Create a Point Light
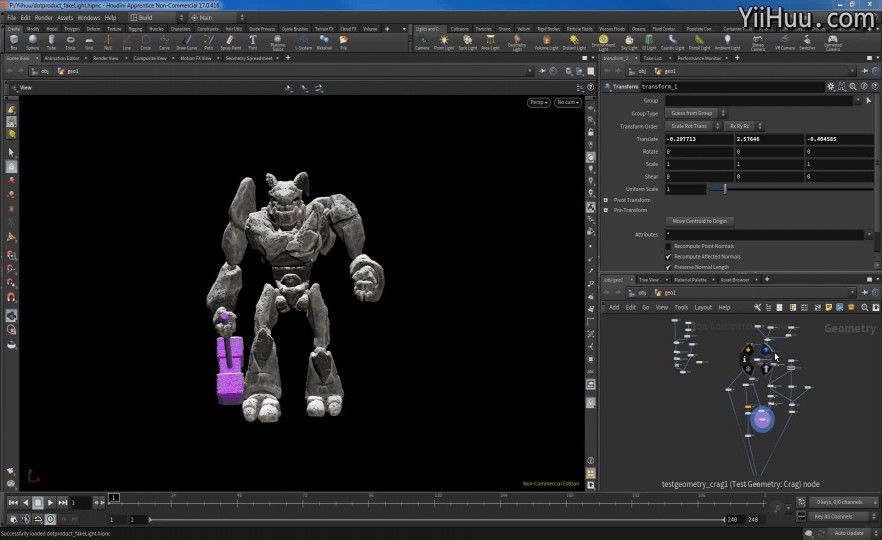882x540 pixels. tap(444, 42)
